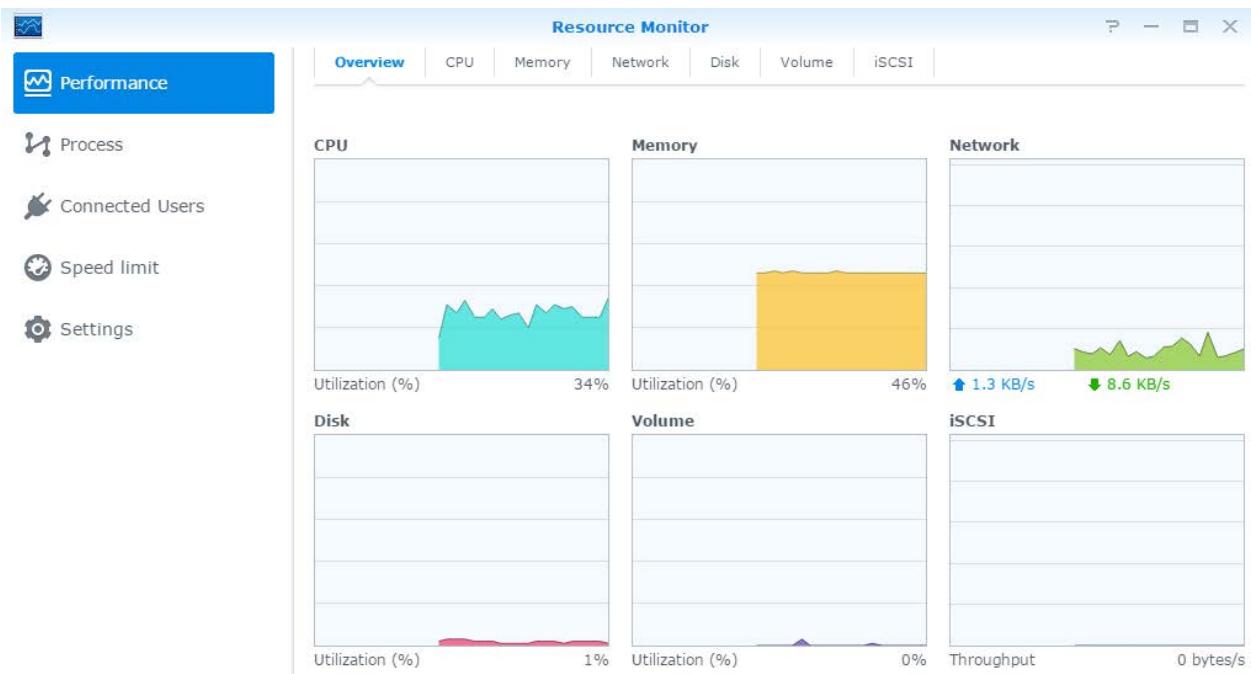The height and width of the screenshot is (674, 1251).
Task: Click the Speed limit gauge icon
Action: click(37, 268)
